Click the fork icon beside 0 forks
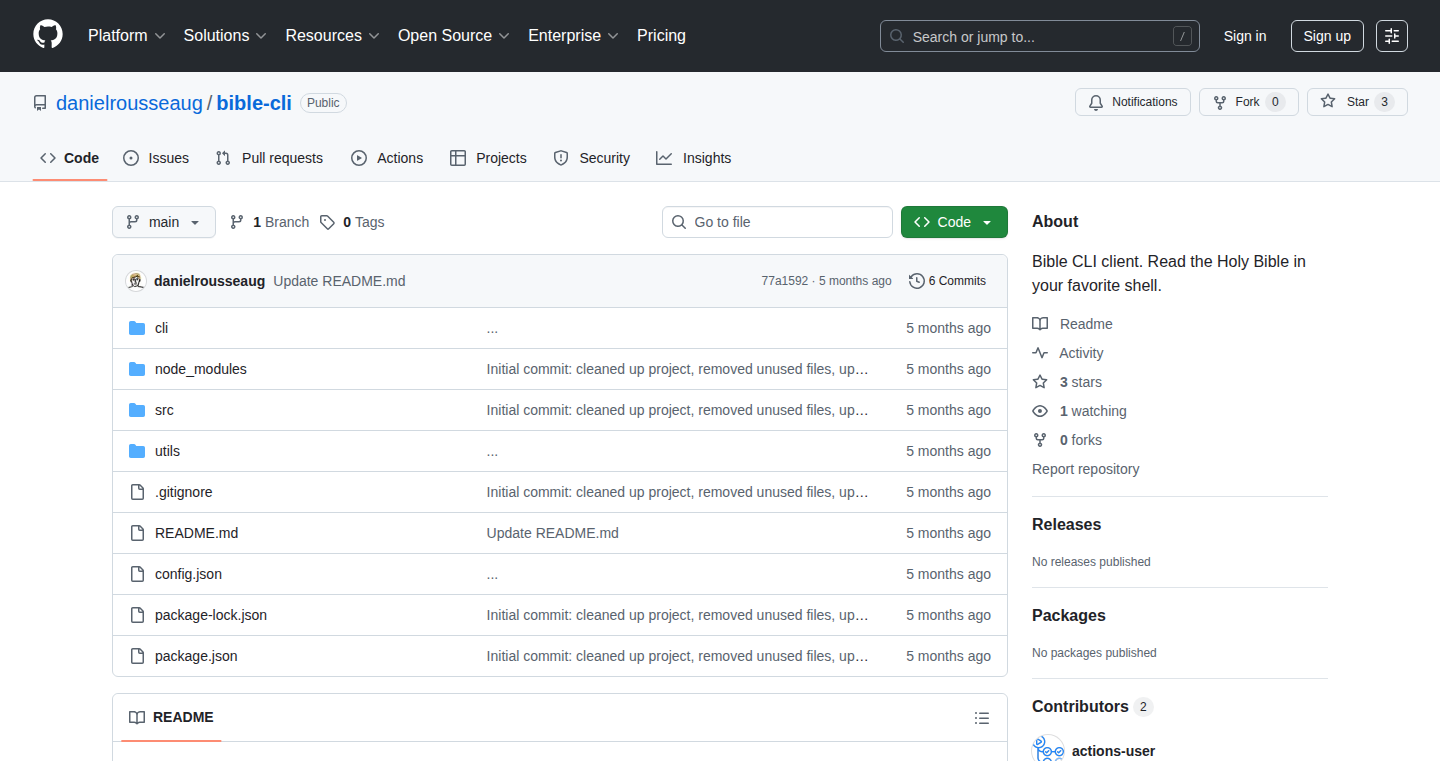The height and width of the screenshot is (761, 1440). coord(1040,440)
